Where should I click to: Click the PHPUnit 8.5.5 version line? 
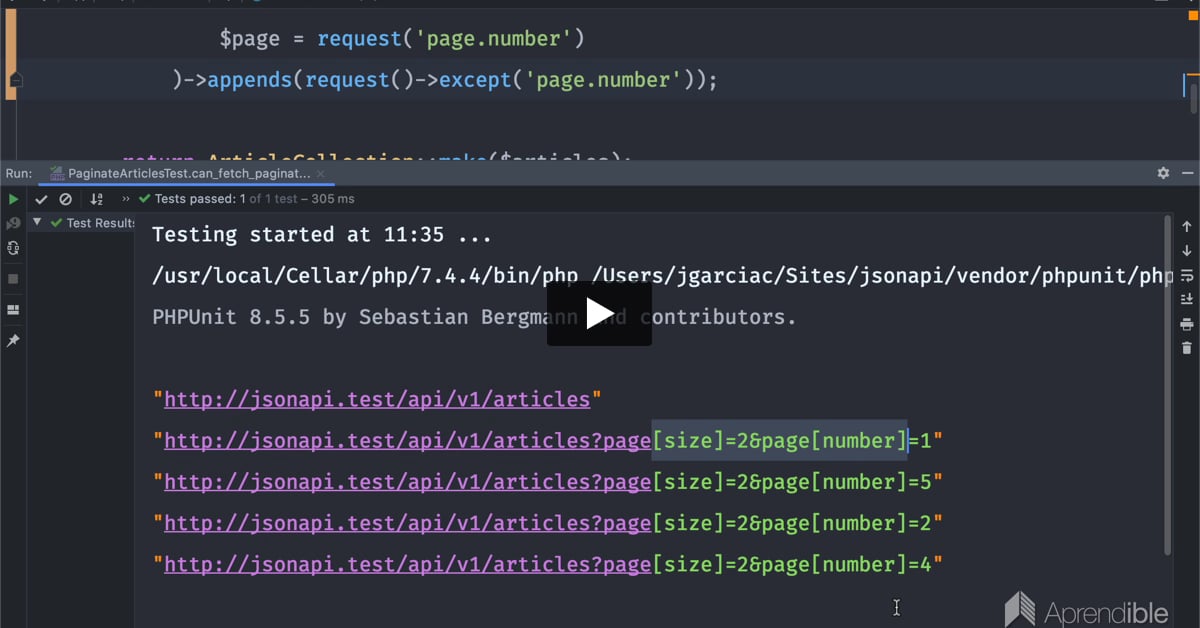[474, 317]
